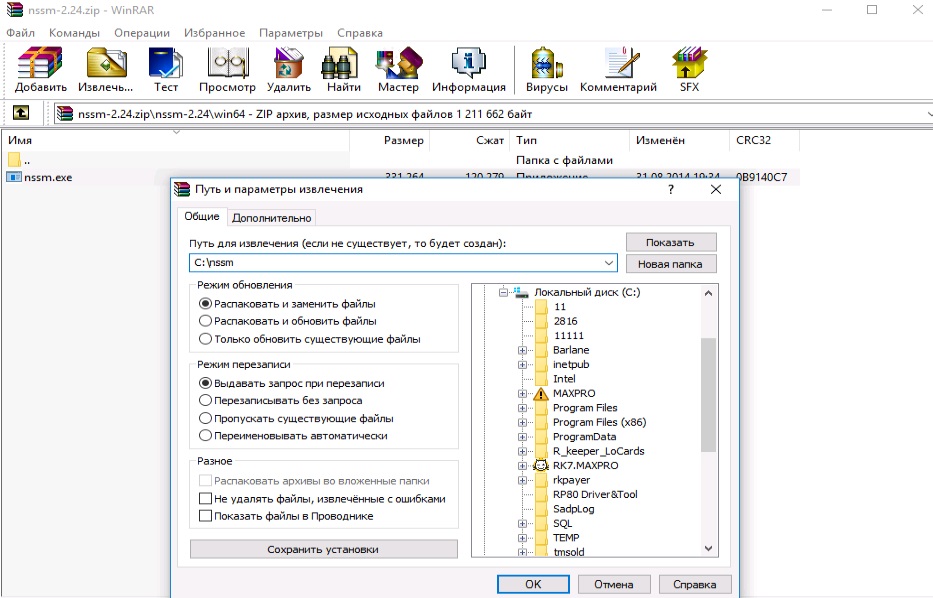
Task: Click the warning icon beside MAXPRO
Action: click(540, 393)
